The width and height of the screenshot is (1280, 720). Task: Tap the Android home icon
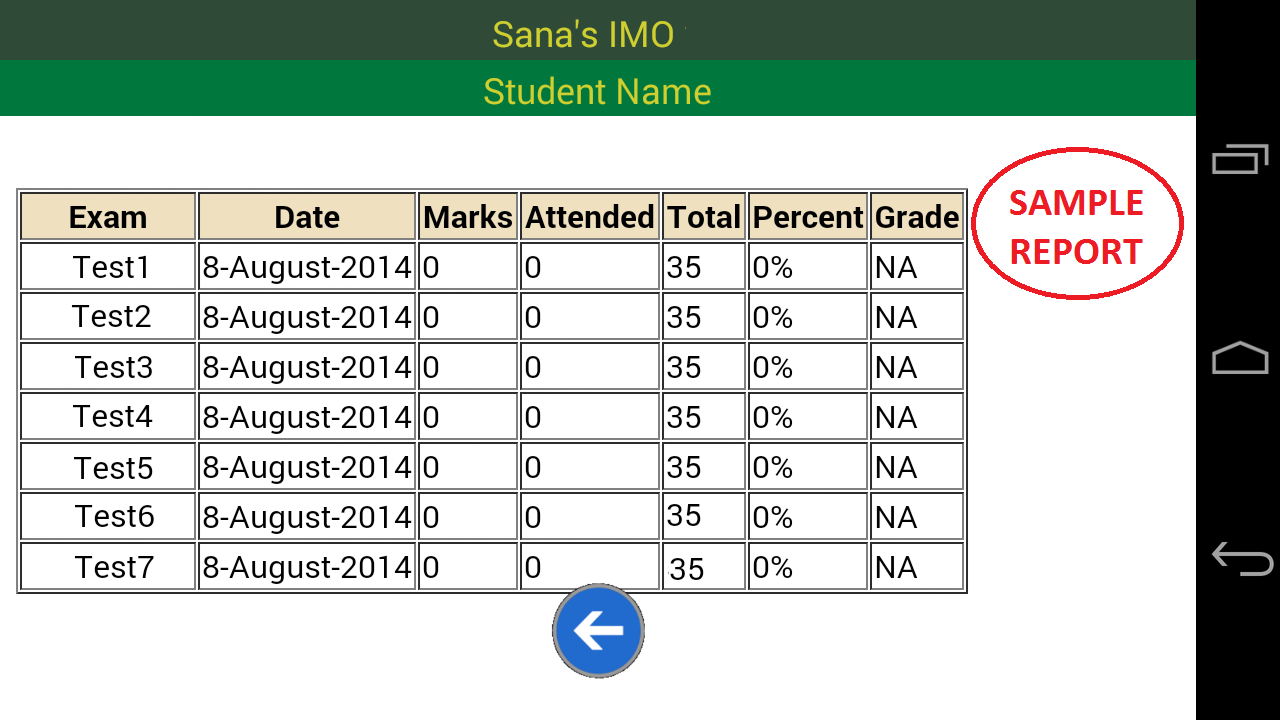coord(1240,360)
